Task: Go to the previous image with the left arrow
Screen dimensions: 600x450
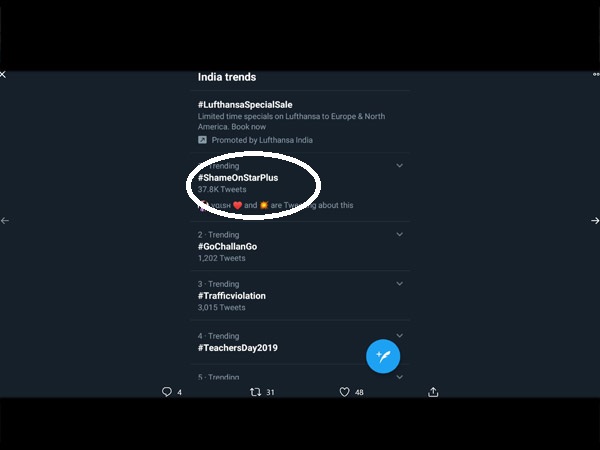Action: tap(5, 221)
